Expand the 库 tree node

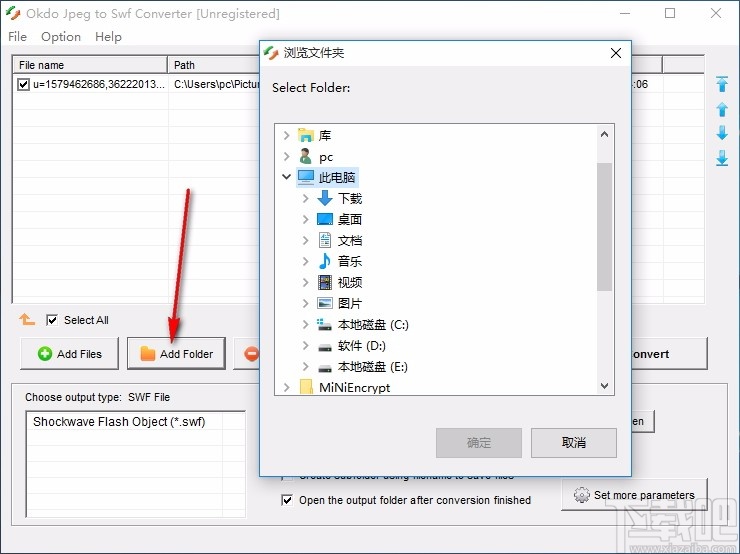click(286, 135)
